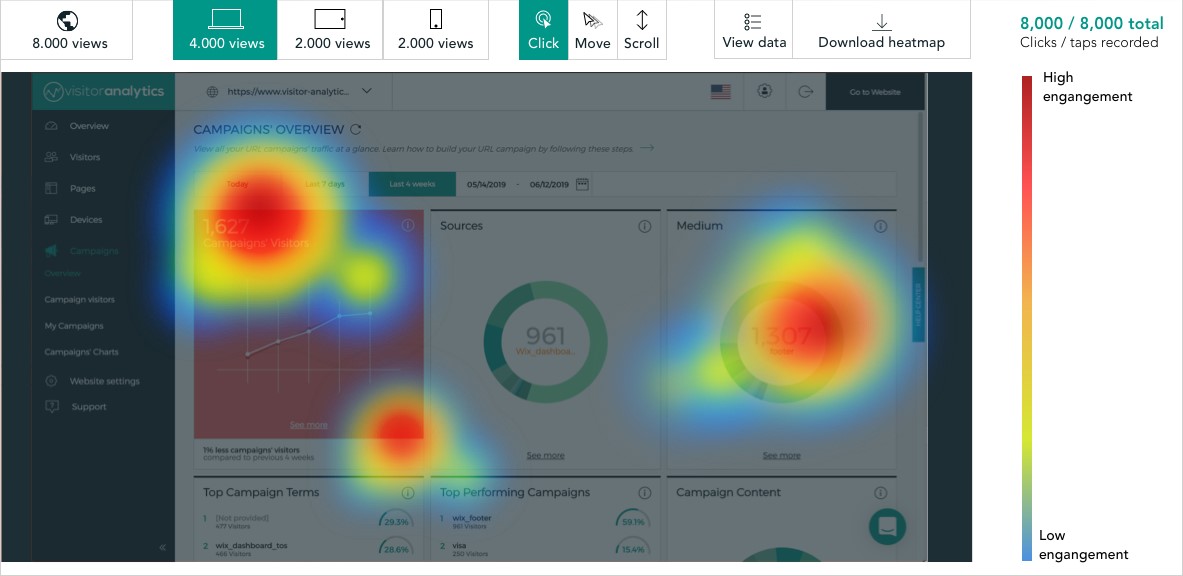Switch to mobile phone 2.000 views
1183x576 pixels.
[435, 30]
